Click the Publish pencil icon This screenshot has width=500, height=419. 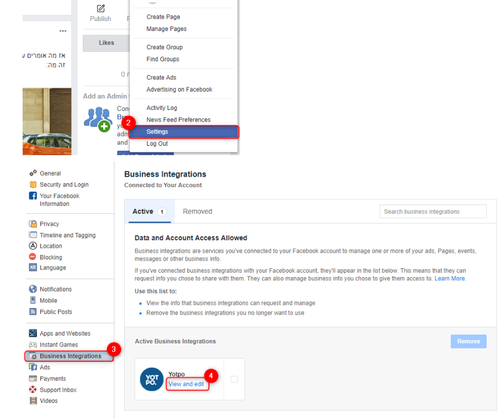(101, 8)
